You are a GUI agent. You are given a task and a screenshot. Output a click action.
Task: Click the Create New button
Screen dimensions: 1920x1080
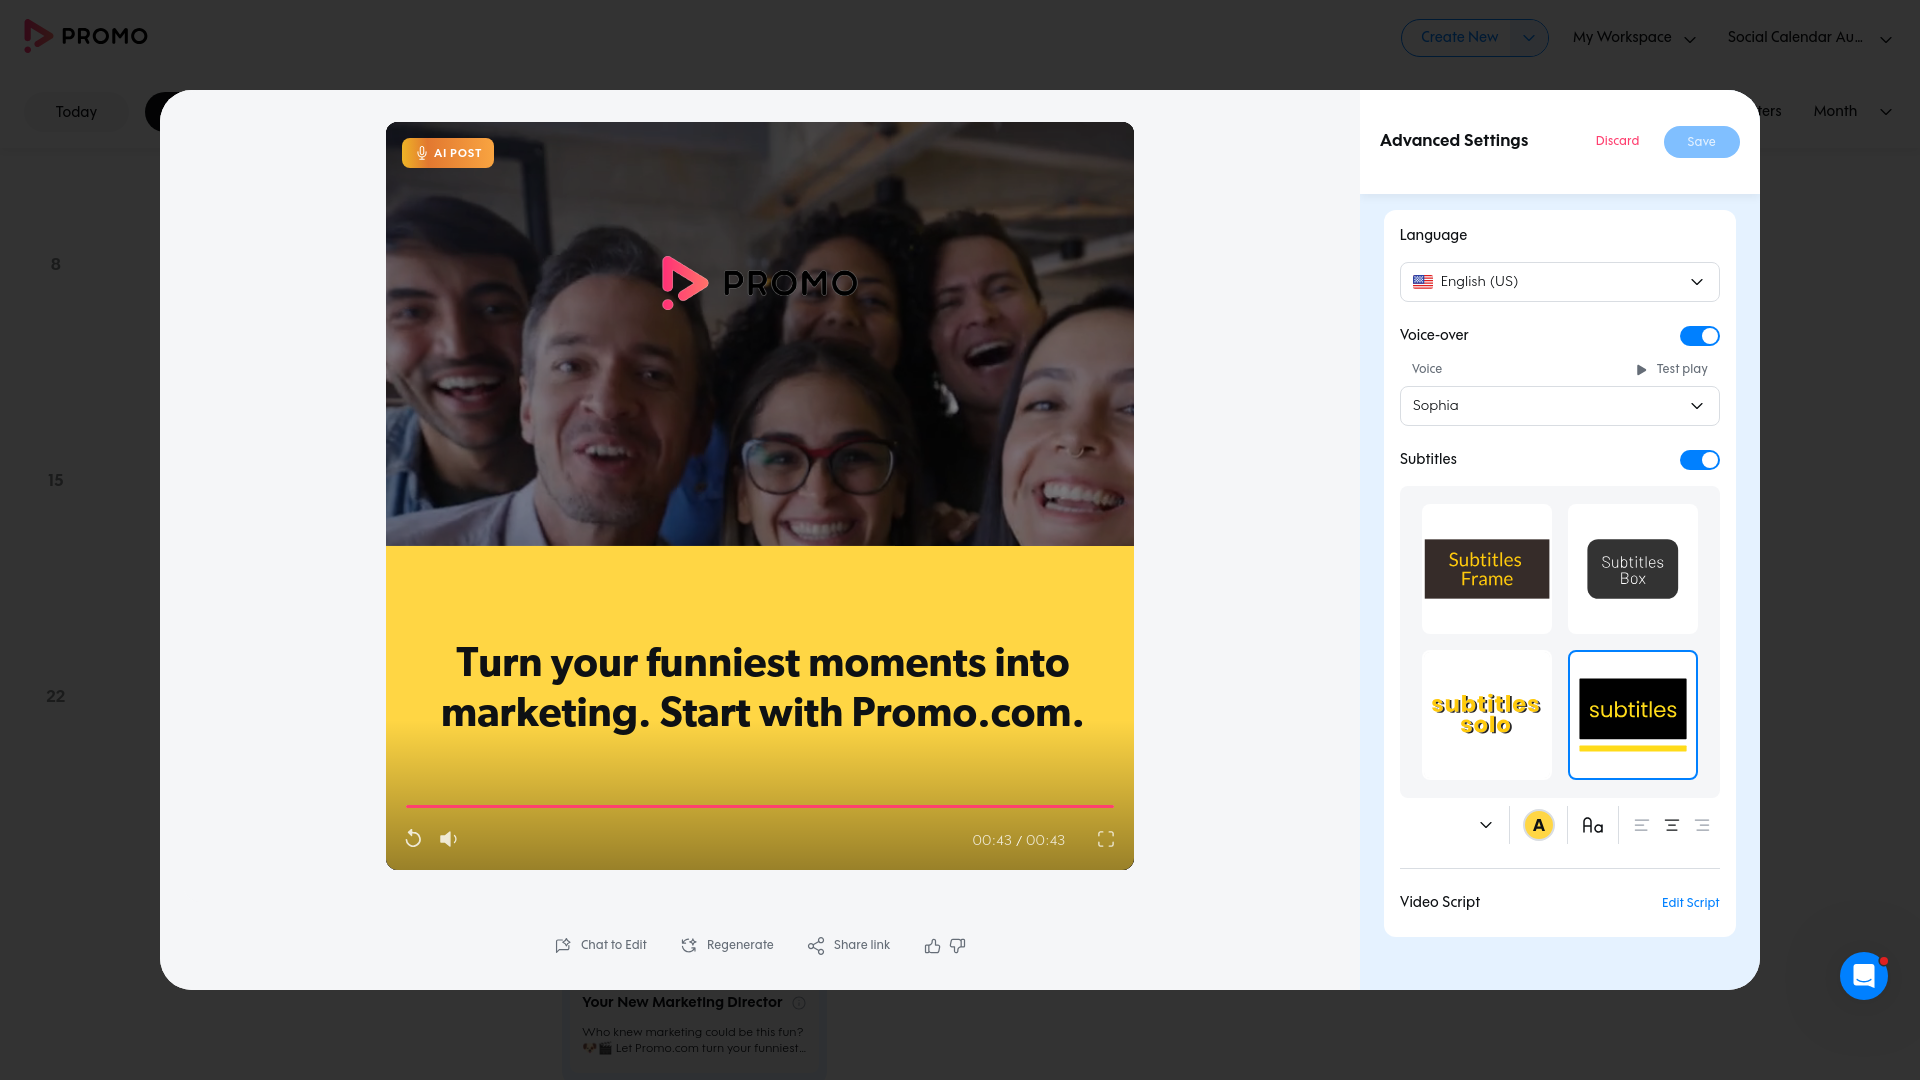coord(1459,38)
